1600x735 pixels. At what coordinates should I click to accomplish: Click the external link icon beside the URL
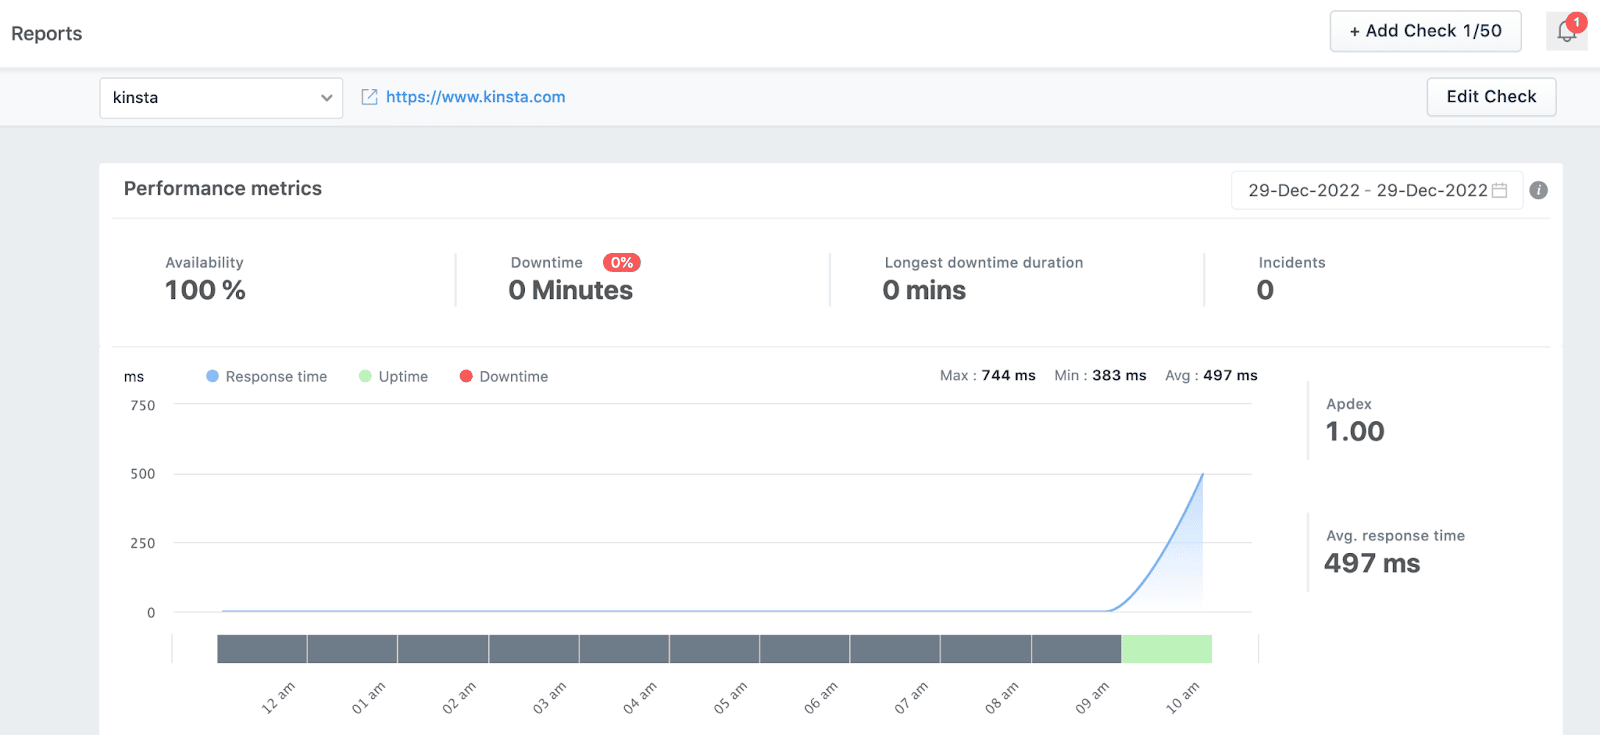[x=369, y=97]
